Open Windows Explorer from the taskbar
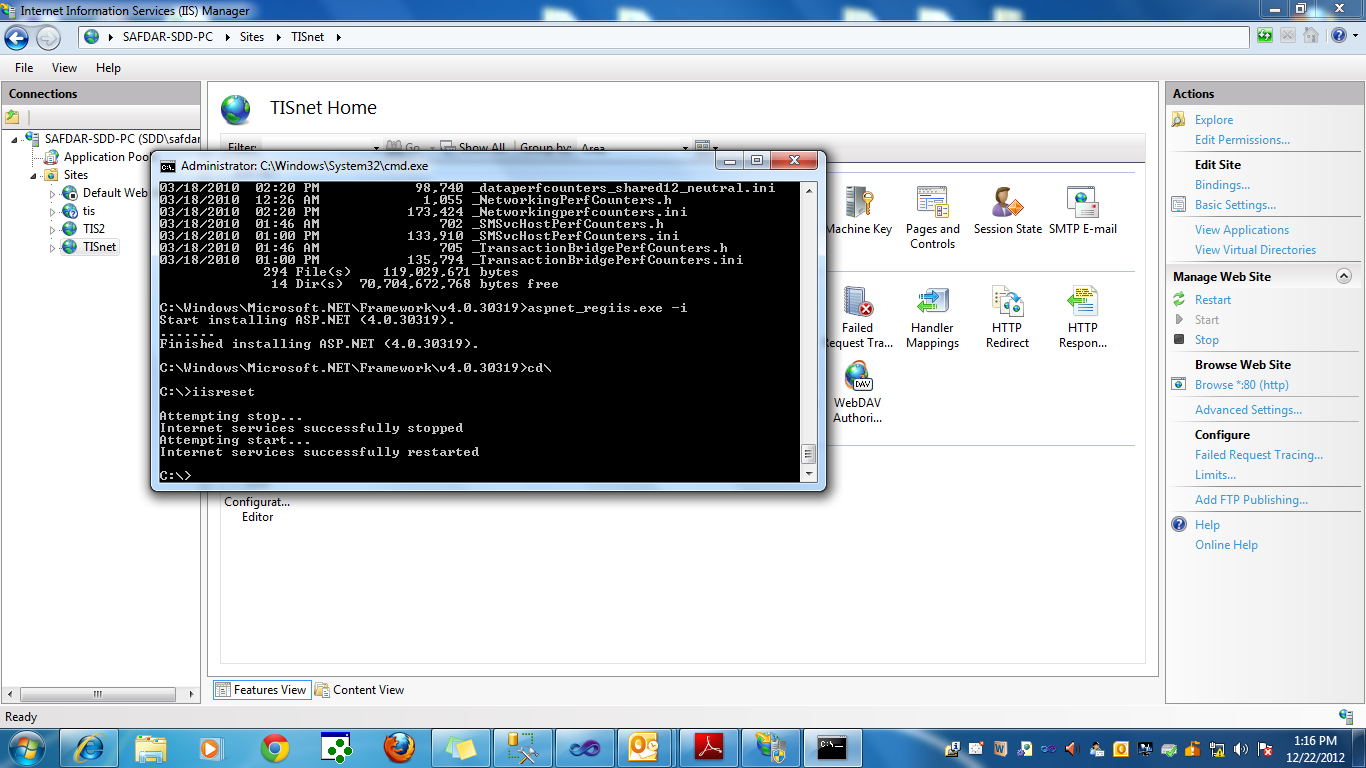Viewport: 1366px width, 768px height. 152,747
